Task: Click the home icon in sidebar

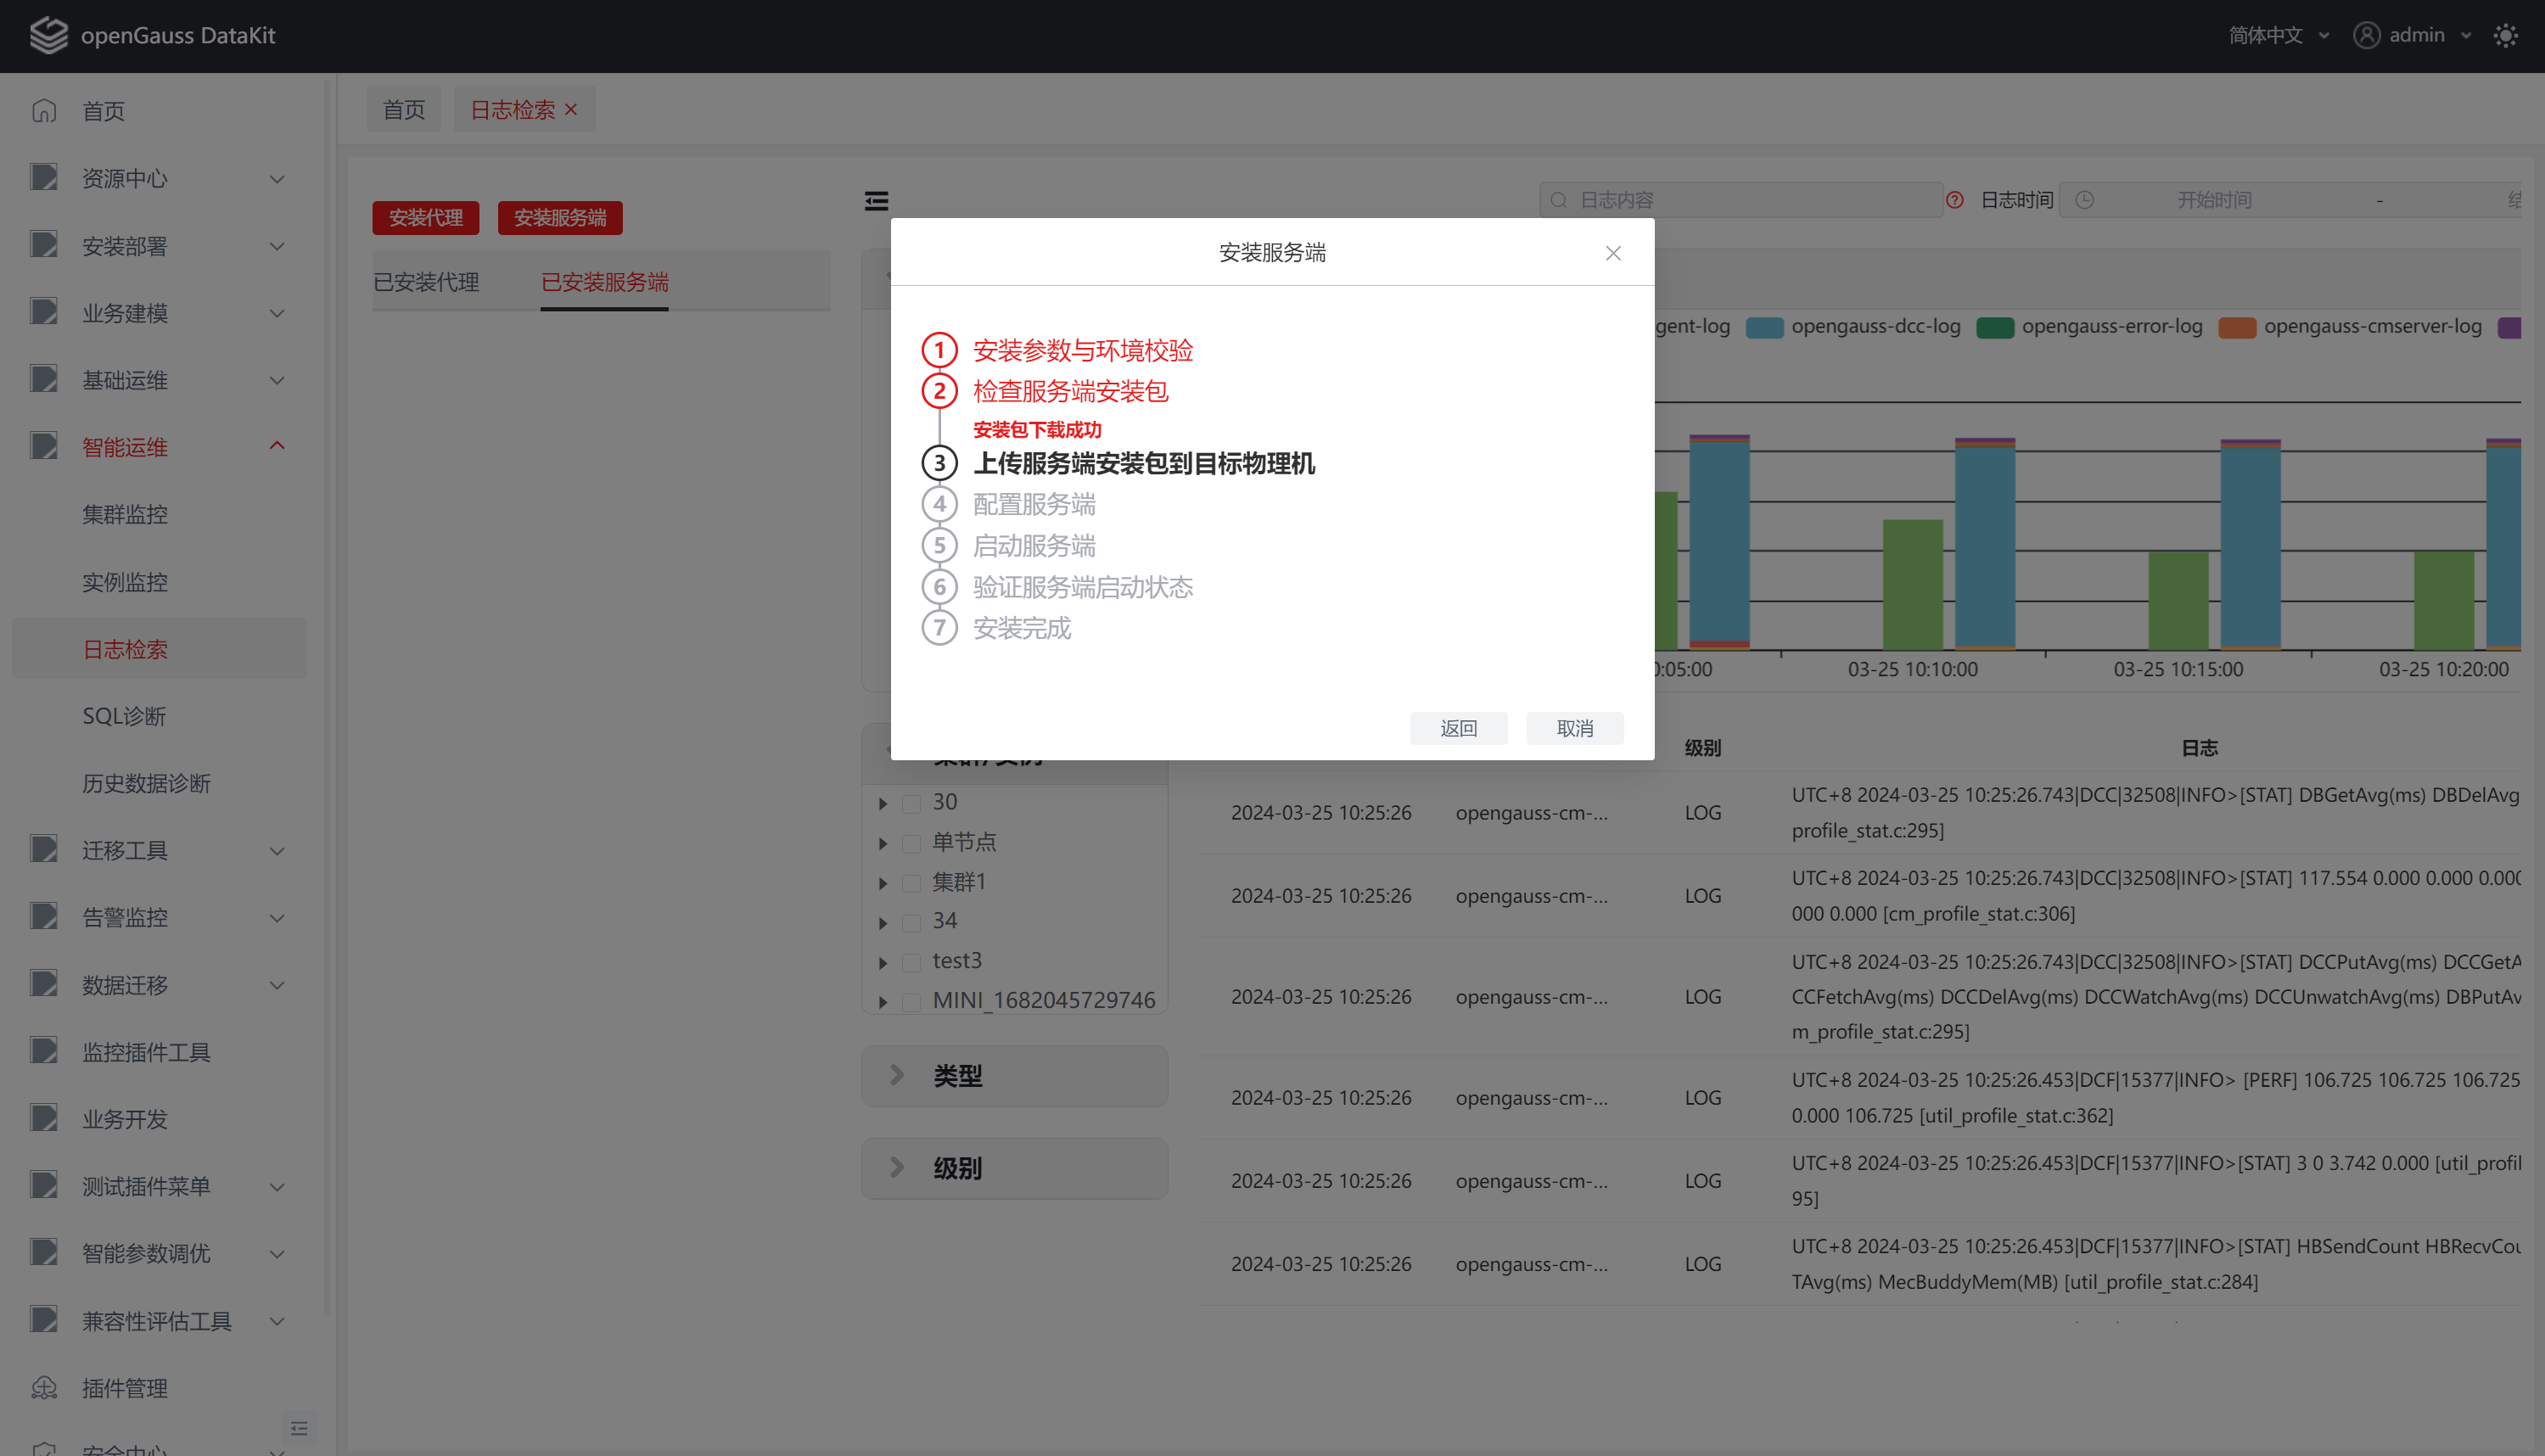Action: click(x=44, y=111)
